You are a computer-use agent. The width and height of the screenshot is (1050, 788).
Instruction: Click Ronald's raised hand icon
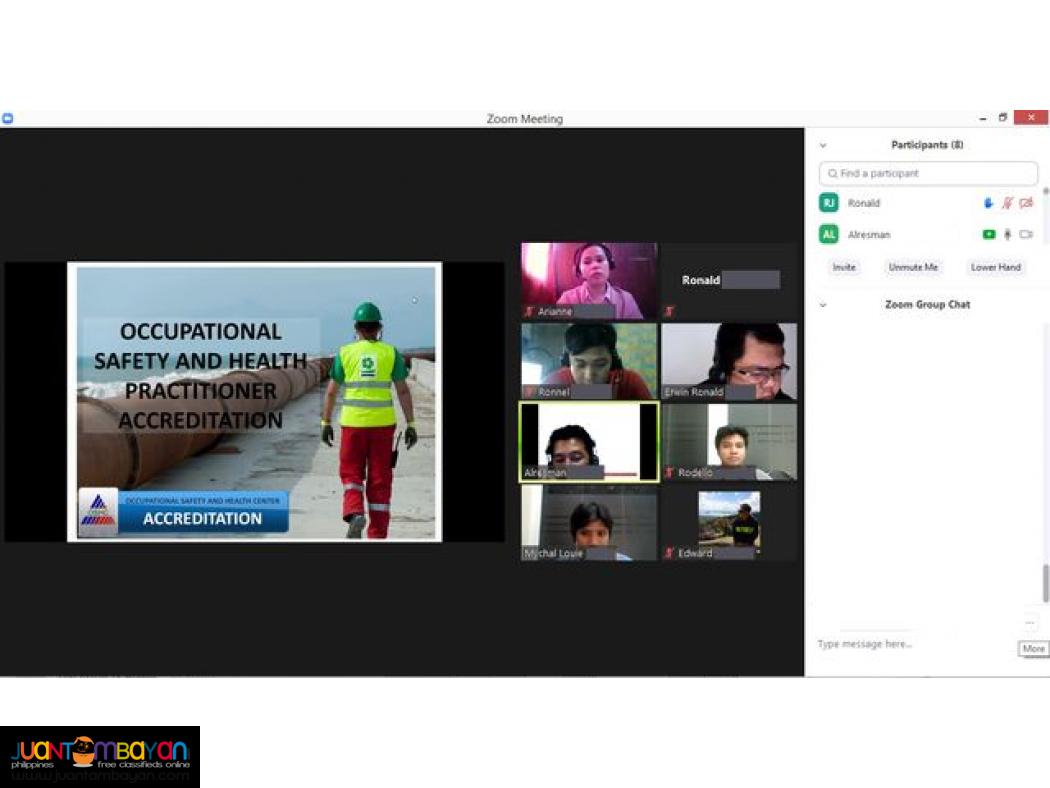click(x=989, y=202)
